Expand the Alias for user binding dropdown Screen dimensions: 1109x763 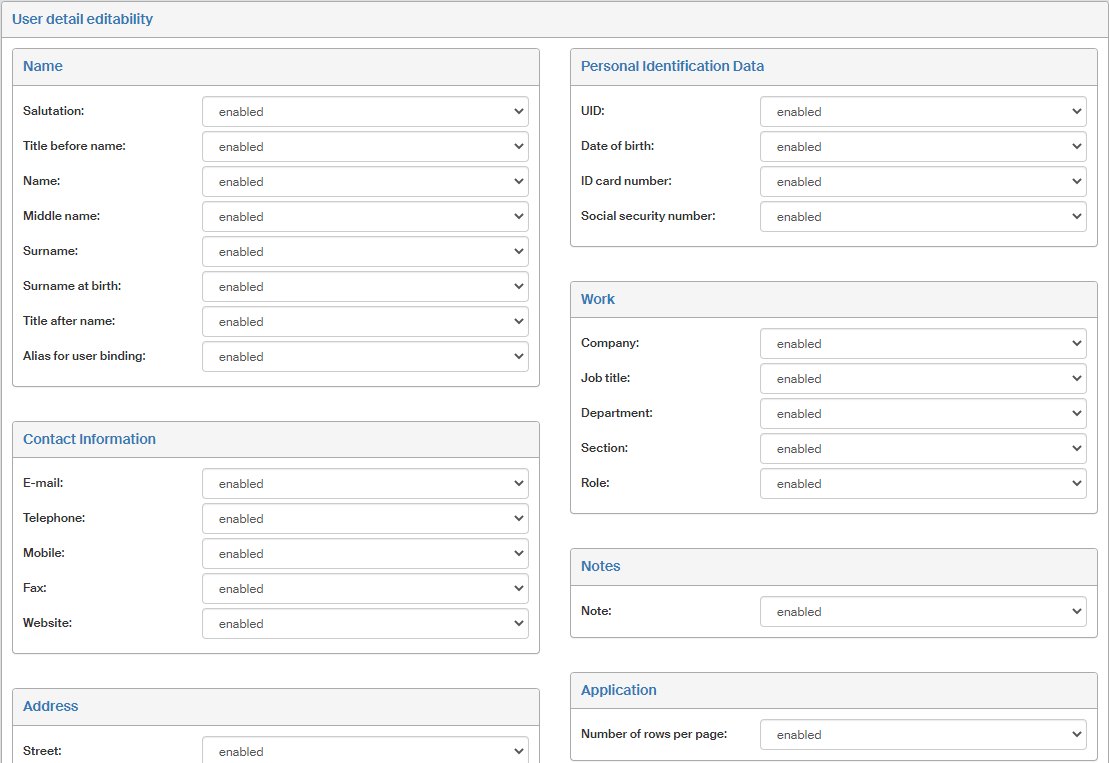(365, 357)
